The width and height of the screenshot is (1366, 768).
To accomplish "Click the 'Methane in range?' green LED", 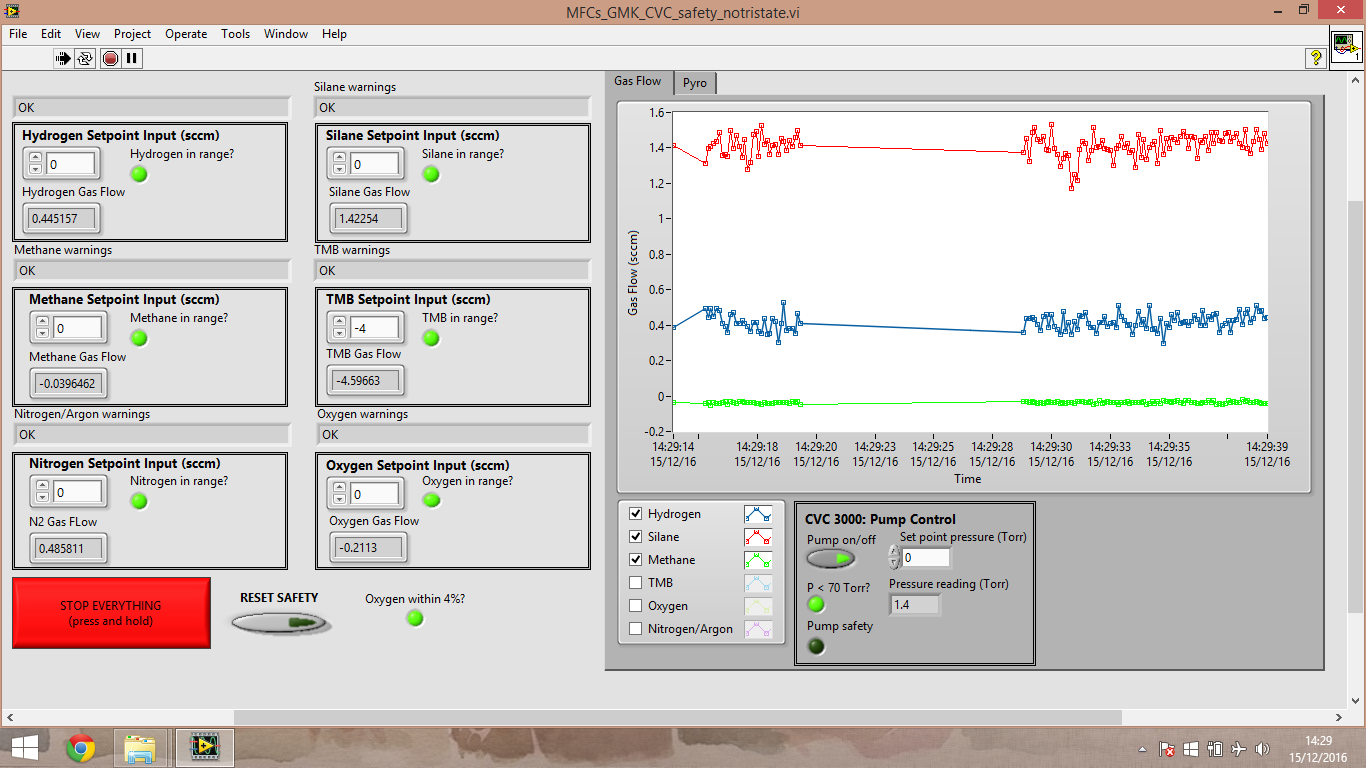I will 139,338.
